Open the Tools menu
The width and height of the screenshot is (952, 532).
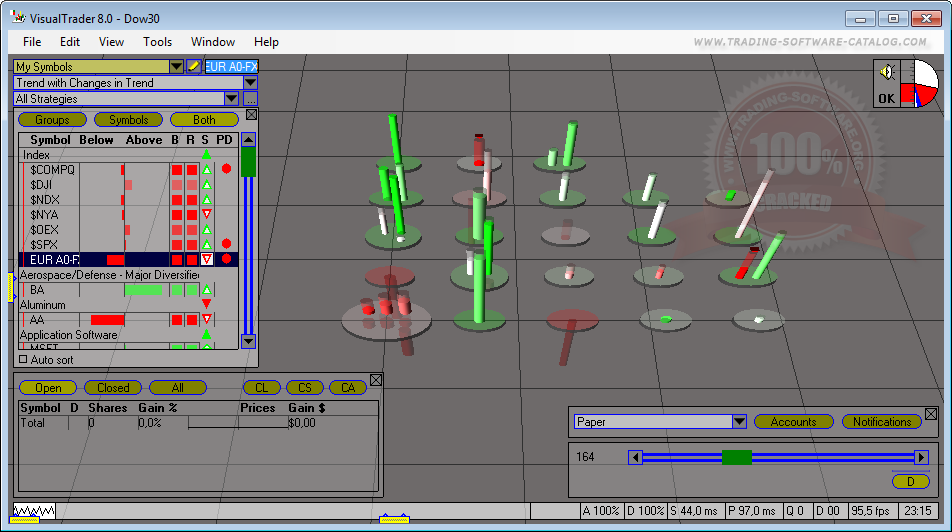[x=157, y=42]
